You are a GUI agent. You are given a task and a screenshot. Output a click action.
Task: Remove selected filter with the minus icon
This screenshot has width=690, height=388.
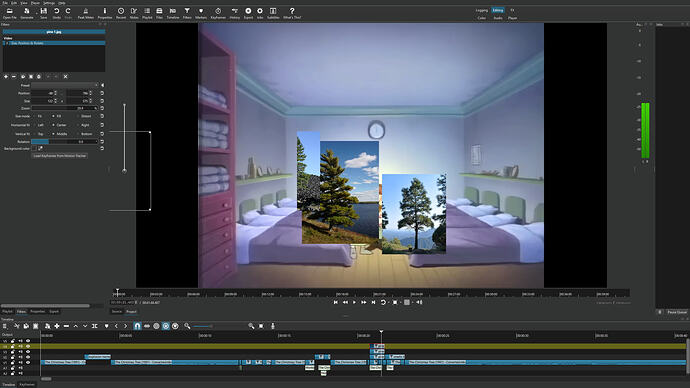point(14,77)
